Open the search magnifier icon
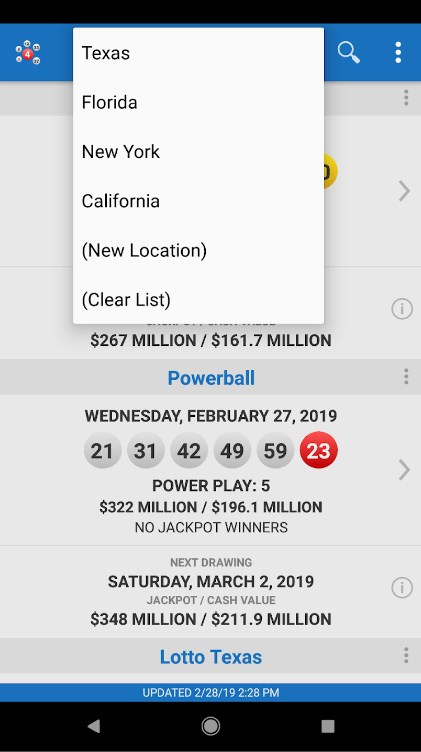421x752 pixels. click(x=349, y=52)
